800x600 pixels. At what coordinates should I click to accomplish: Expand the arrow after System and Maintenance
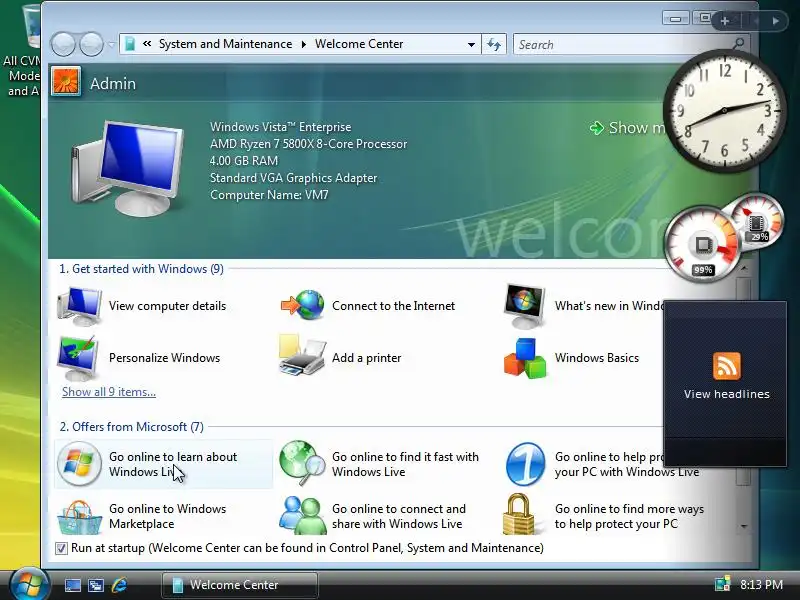coord(304,44)
